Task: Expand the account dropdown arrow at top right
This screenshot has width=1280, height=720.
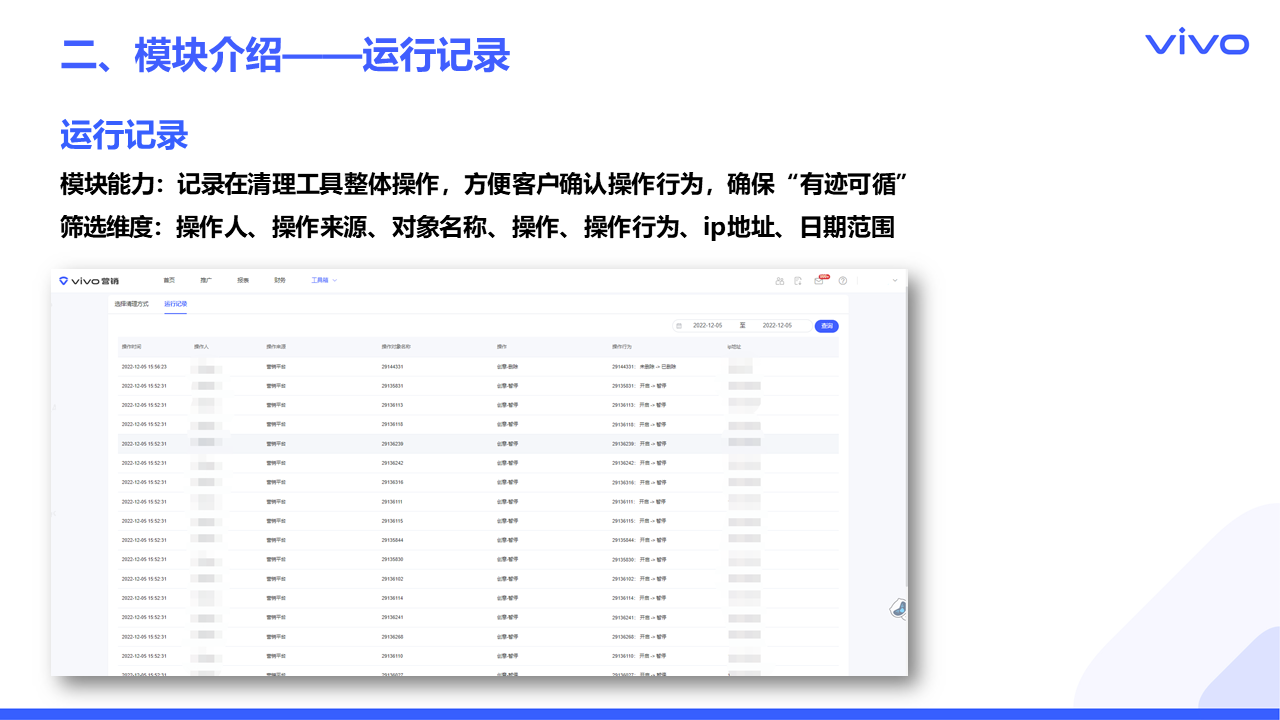Action: (894, 281)
